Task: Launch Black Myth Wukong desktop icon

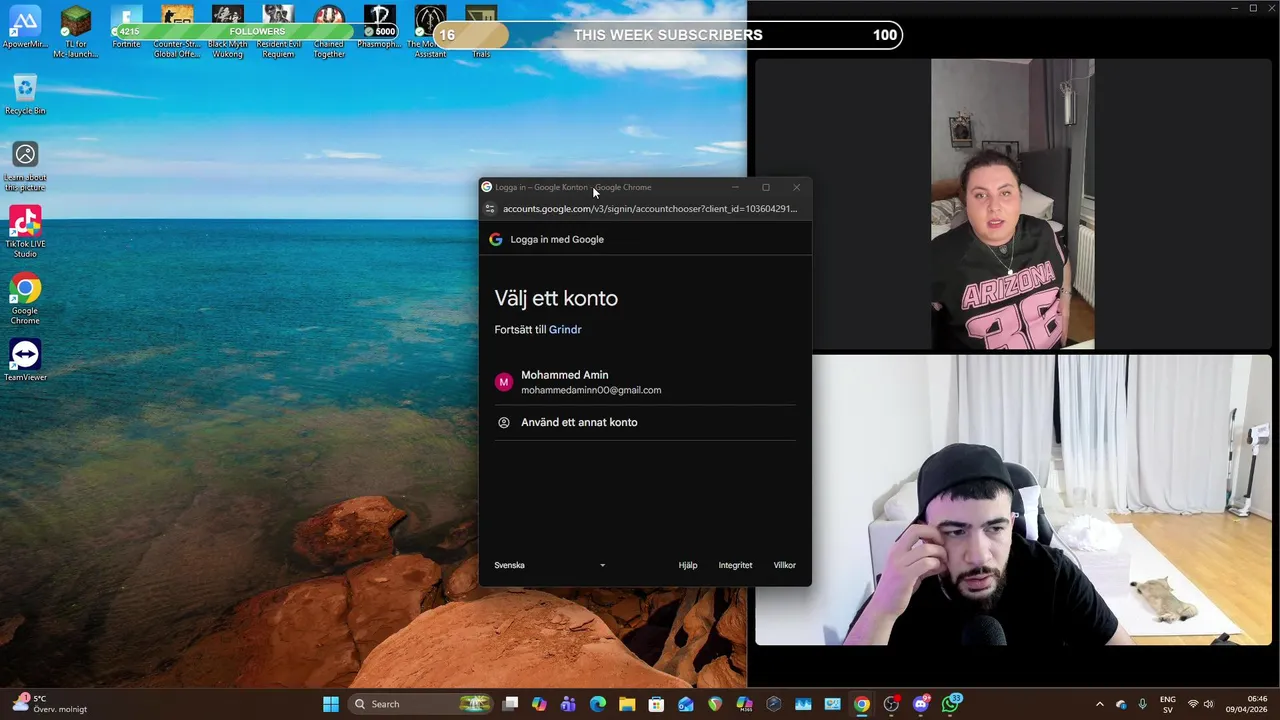Action: pos(227,32)
